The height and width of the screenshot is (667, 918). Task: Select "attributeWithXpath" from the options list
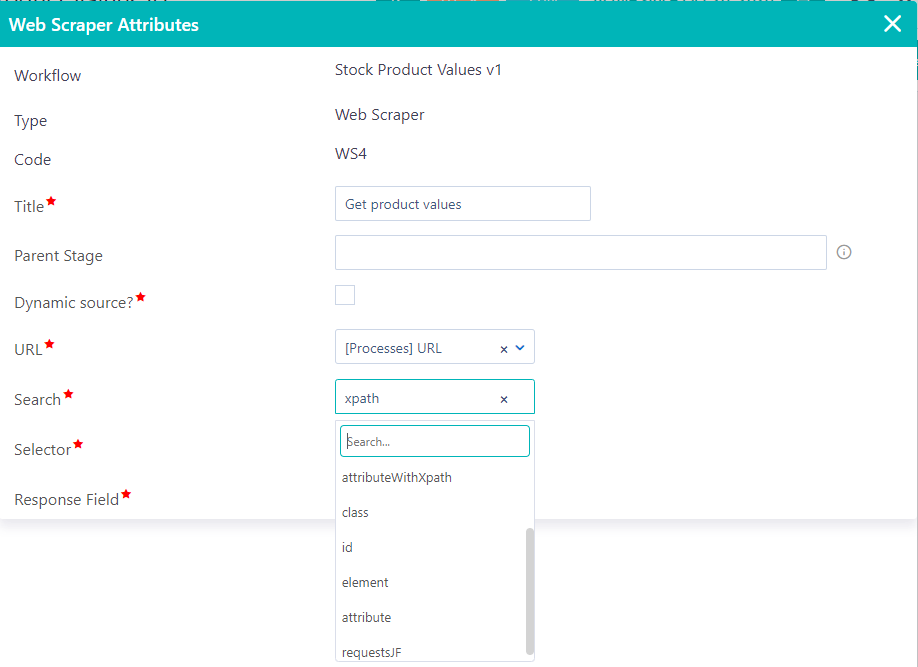tap(396, 477)
